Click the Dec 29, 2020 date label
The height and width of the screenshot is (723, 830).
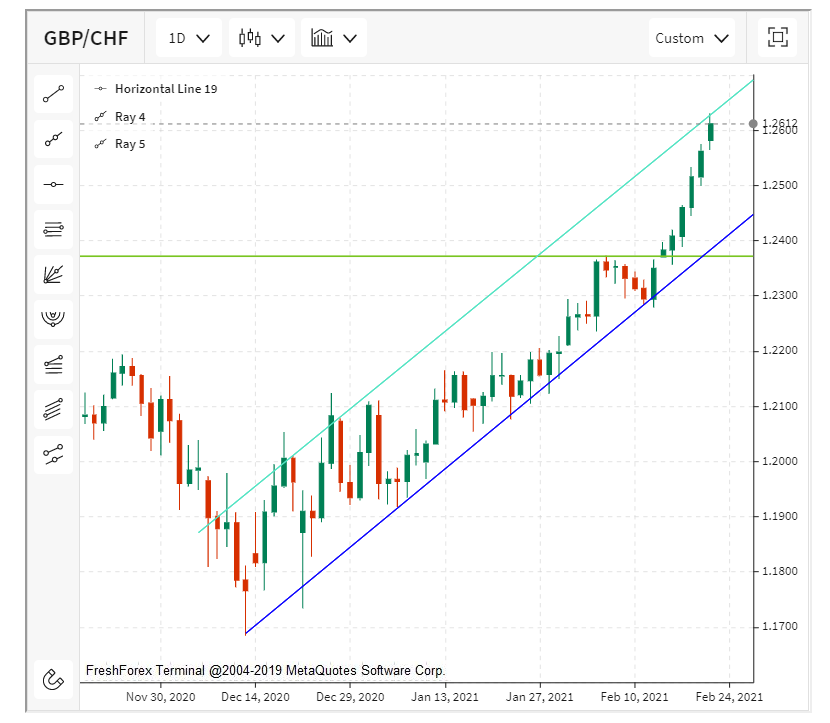pos(350,697)
